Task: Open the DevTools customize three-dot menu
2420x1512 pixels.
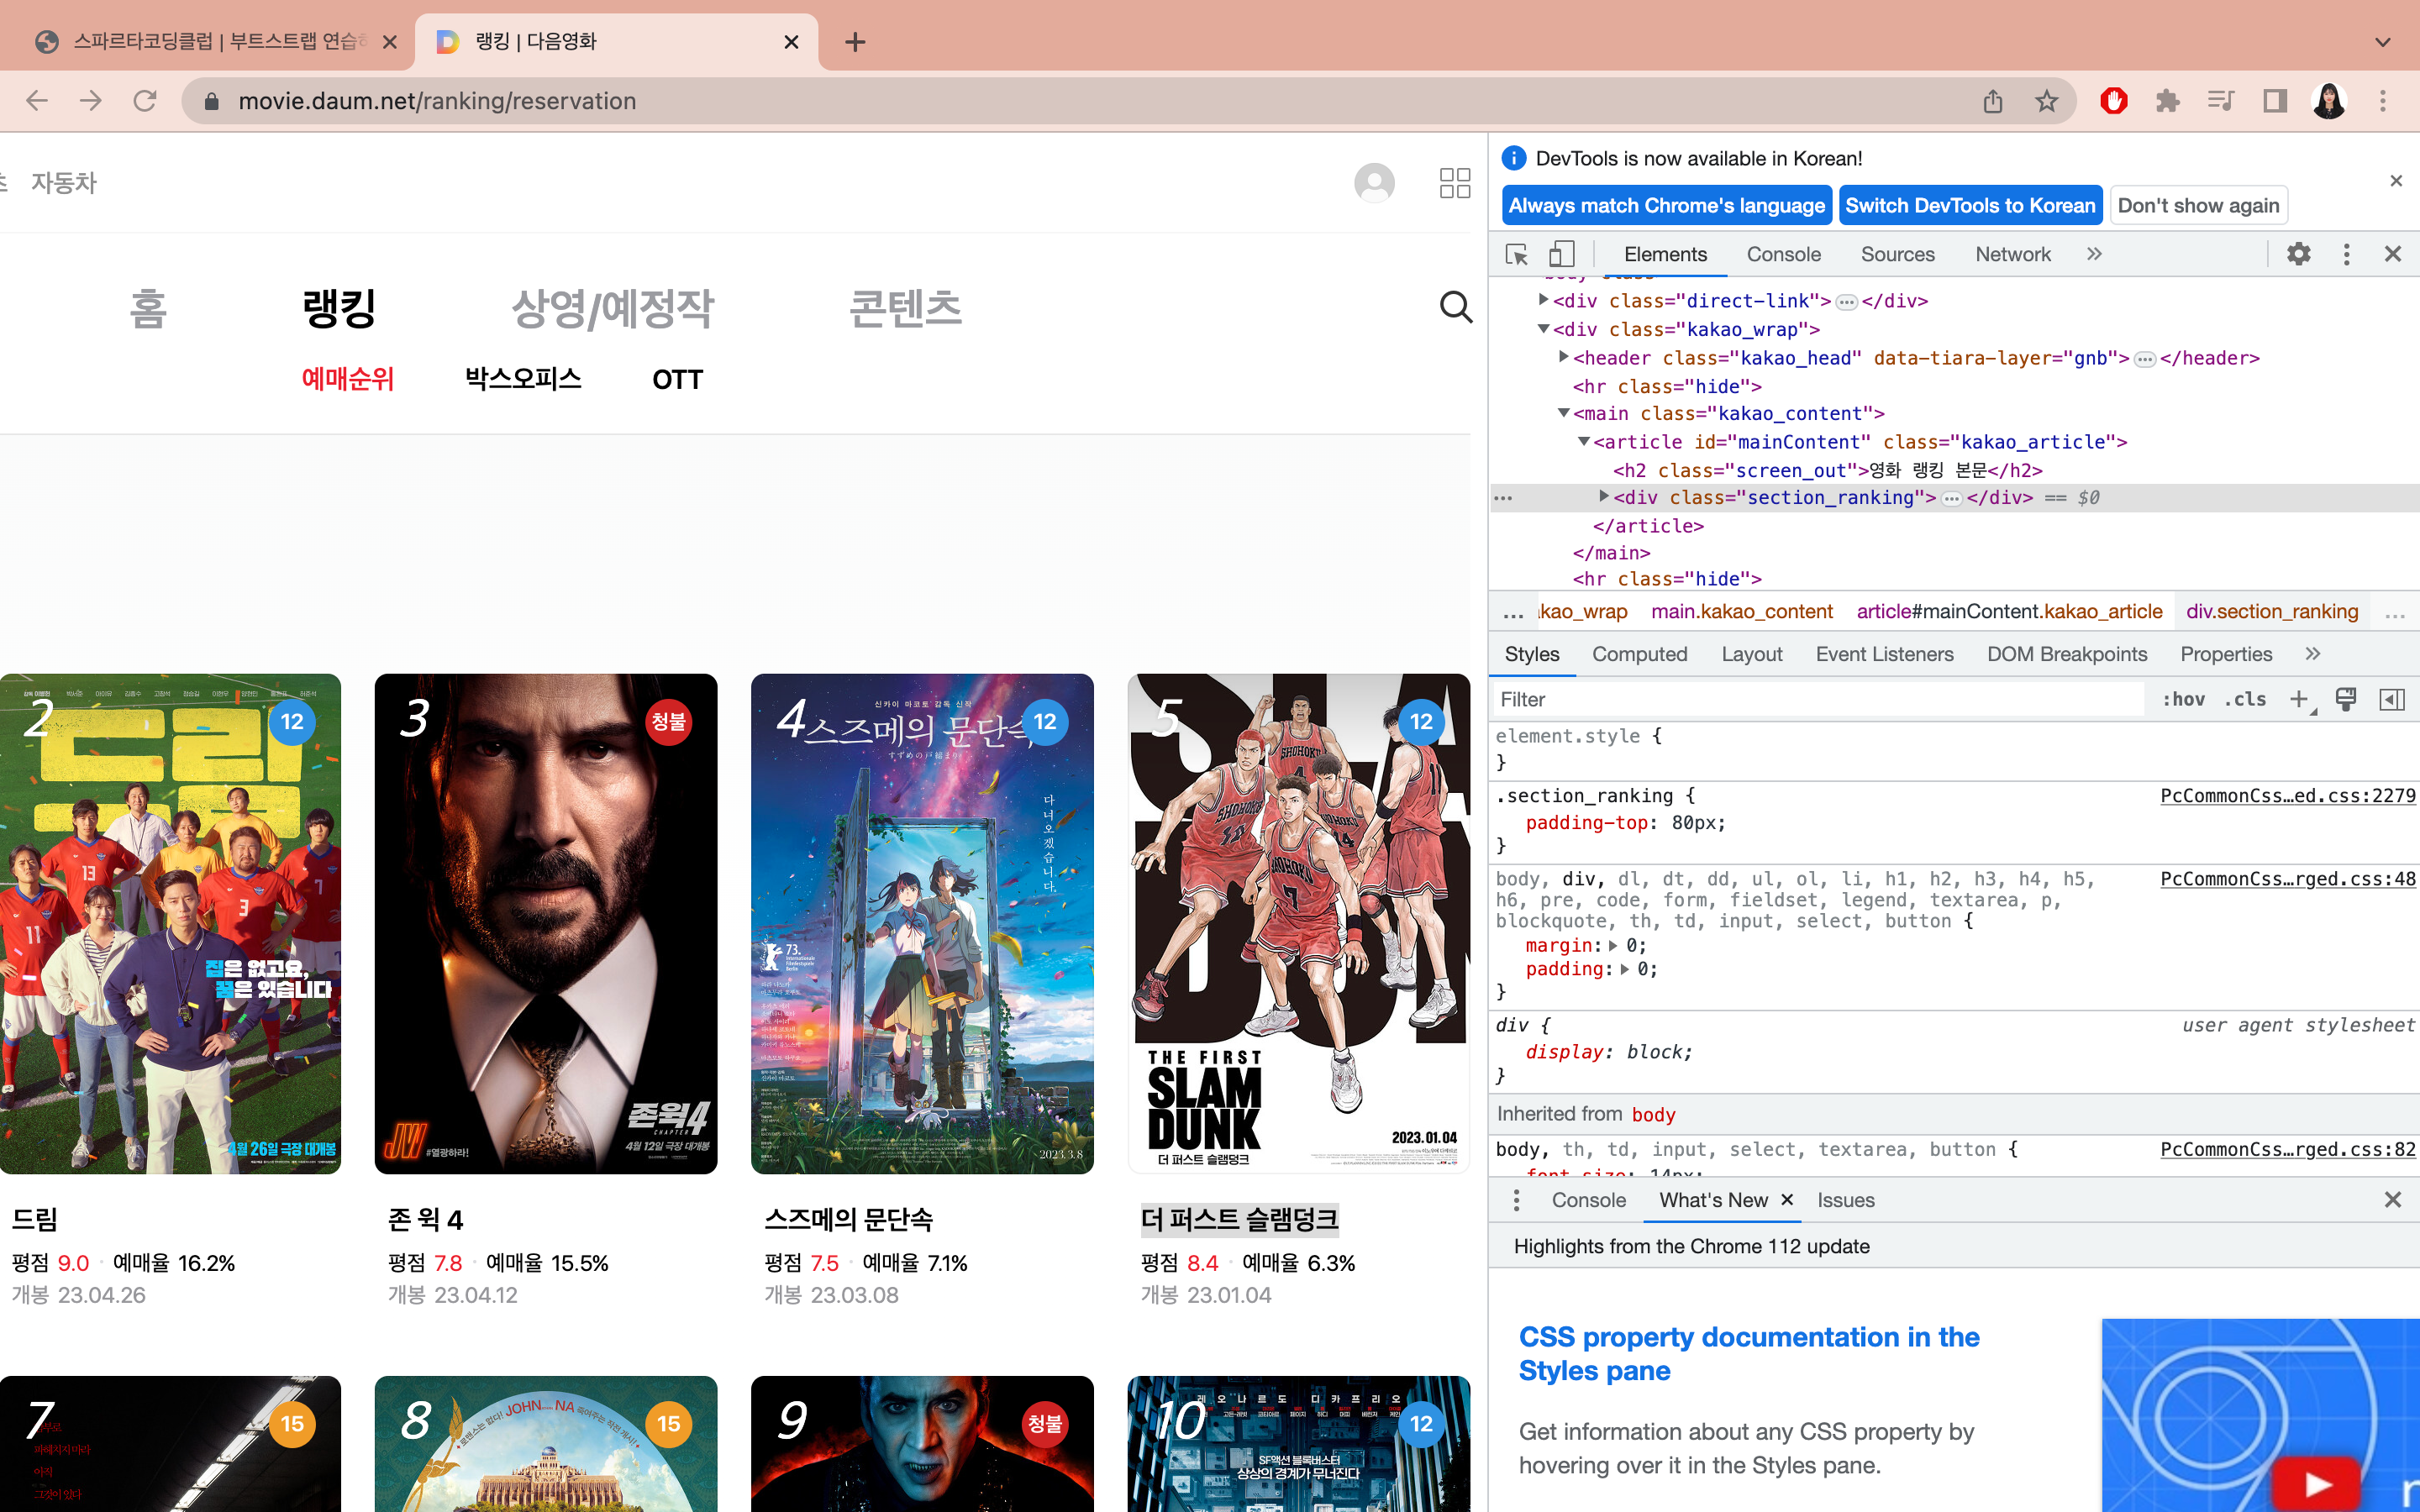Action: 2347,254
